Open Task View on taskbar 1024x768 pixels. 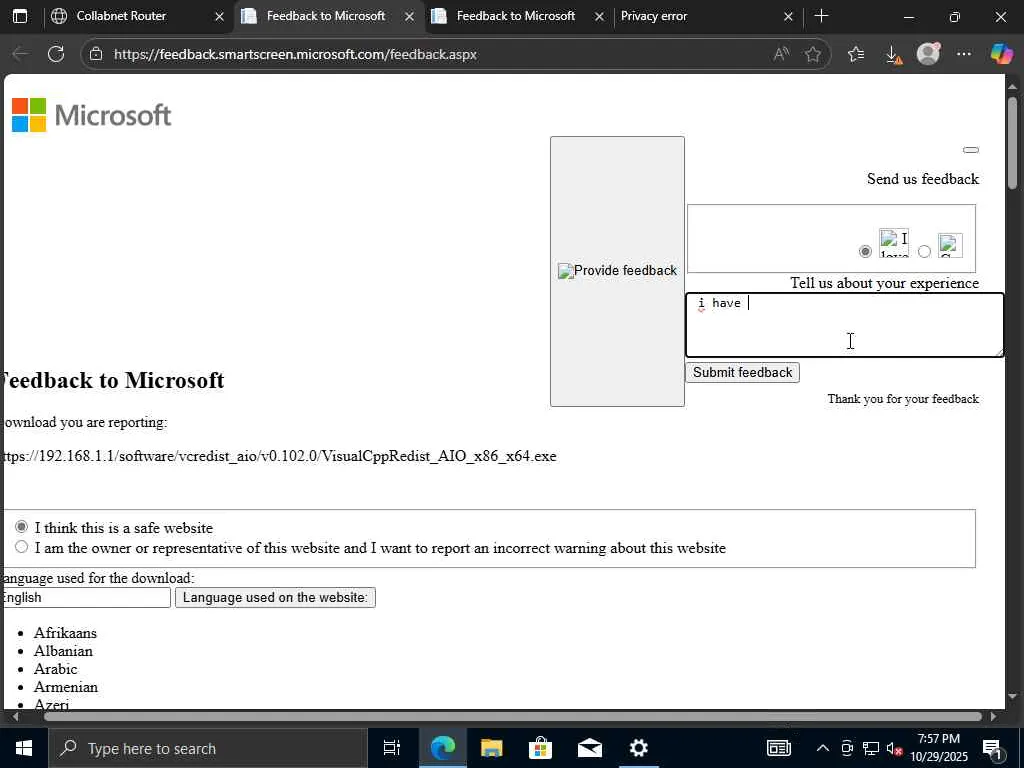(x=392, y=748)
